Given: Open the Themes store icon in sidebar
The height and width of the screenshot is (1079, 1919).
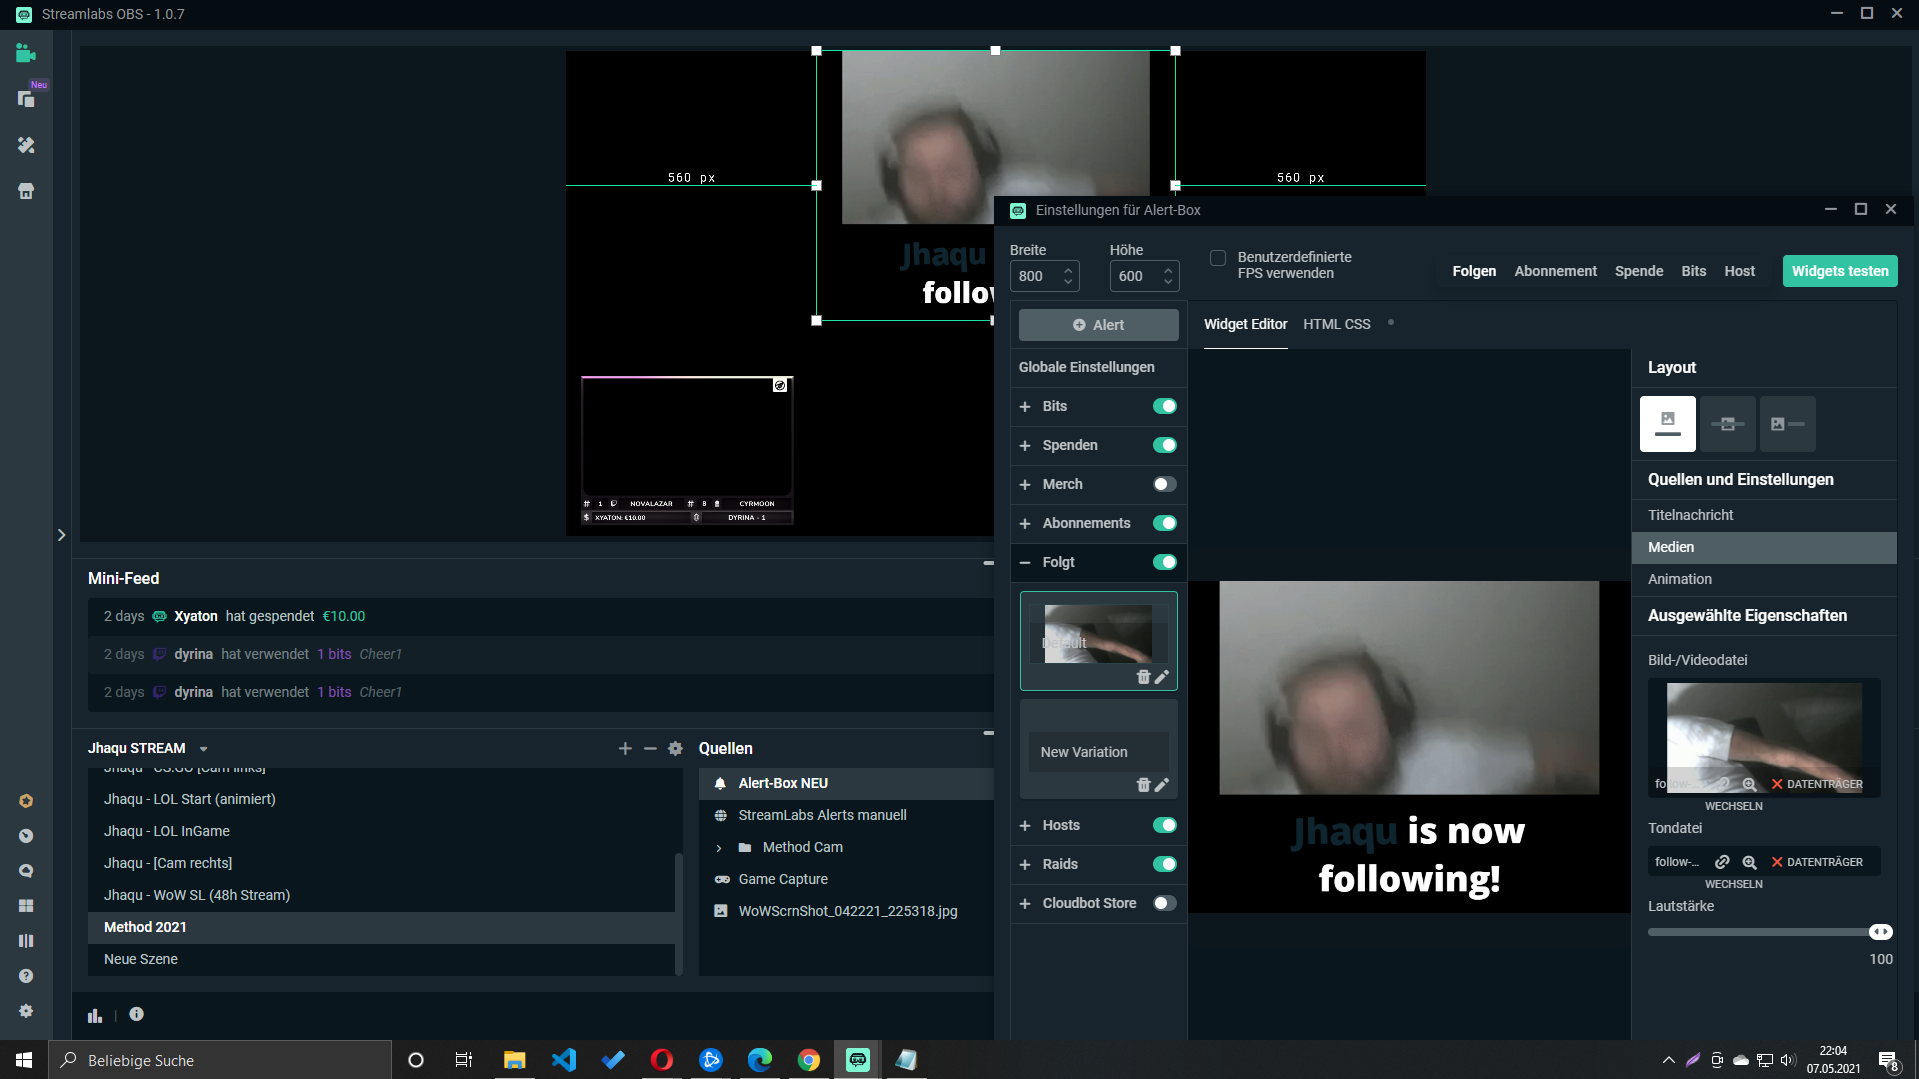Looking at the screenshot, I should tap(26, 191).
